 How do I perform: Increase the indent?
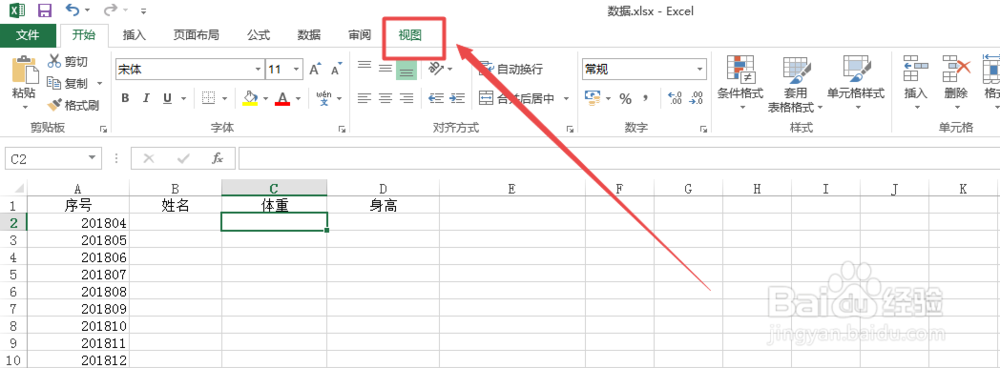[457, 98]
